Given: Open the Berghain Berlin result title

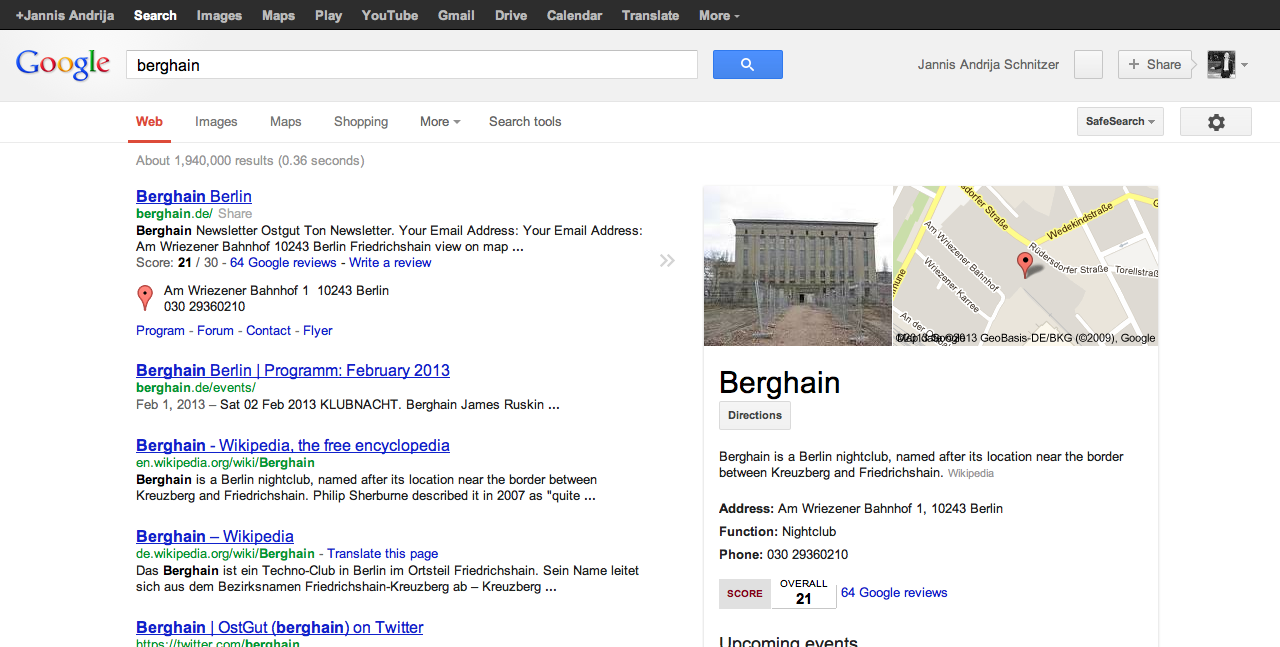Looking at the screenshot, I should click(x=194, y=196).
